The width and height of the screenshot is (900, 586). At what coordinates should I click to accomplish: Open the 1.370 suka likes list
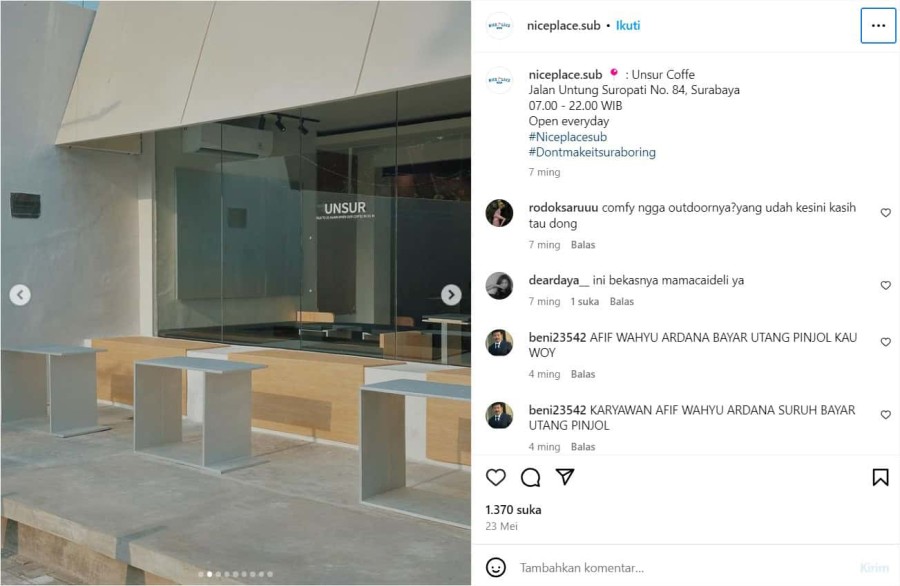513,510
